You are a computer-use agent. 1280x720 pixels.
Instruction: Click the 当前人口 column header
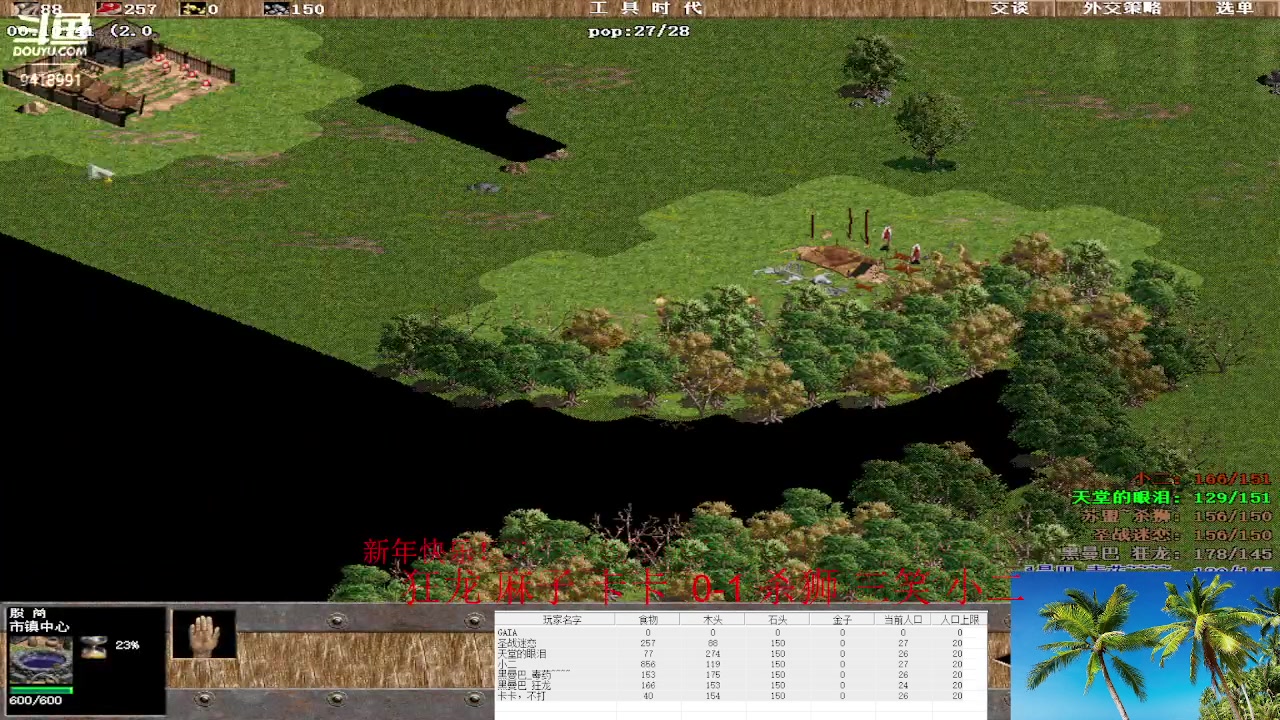[903, 620]
